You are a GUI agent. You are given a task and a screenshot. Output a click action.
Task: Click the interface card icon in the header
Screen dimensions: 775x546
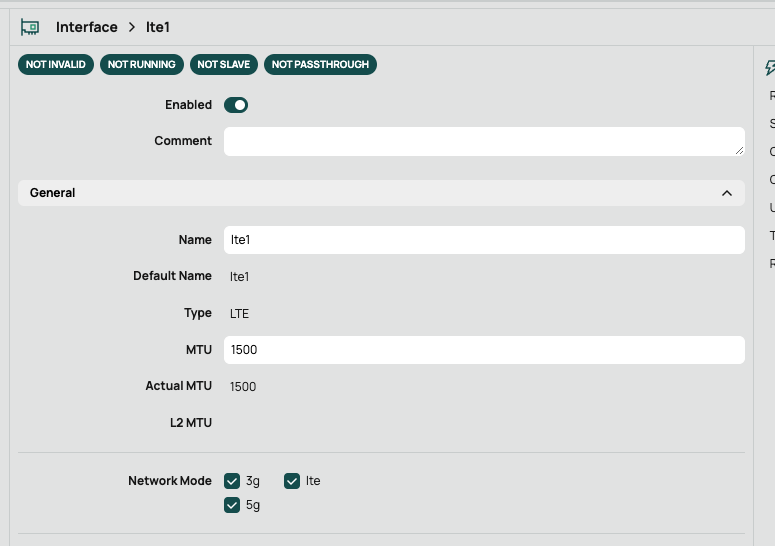30,27
